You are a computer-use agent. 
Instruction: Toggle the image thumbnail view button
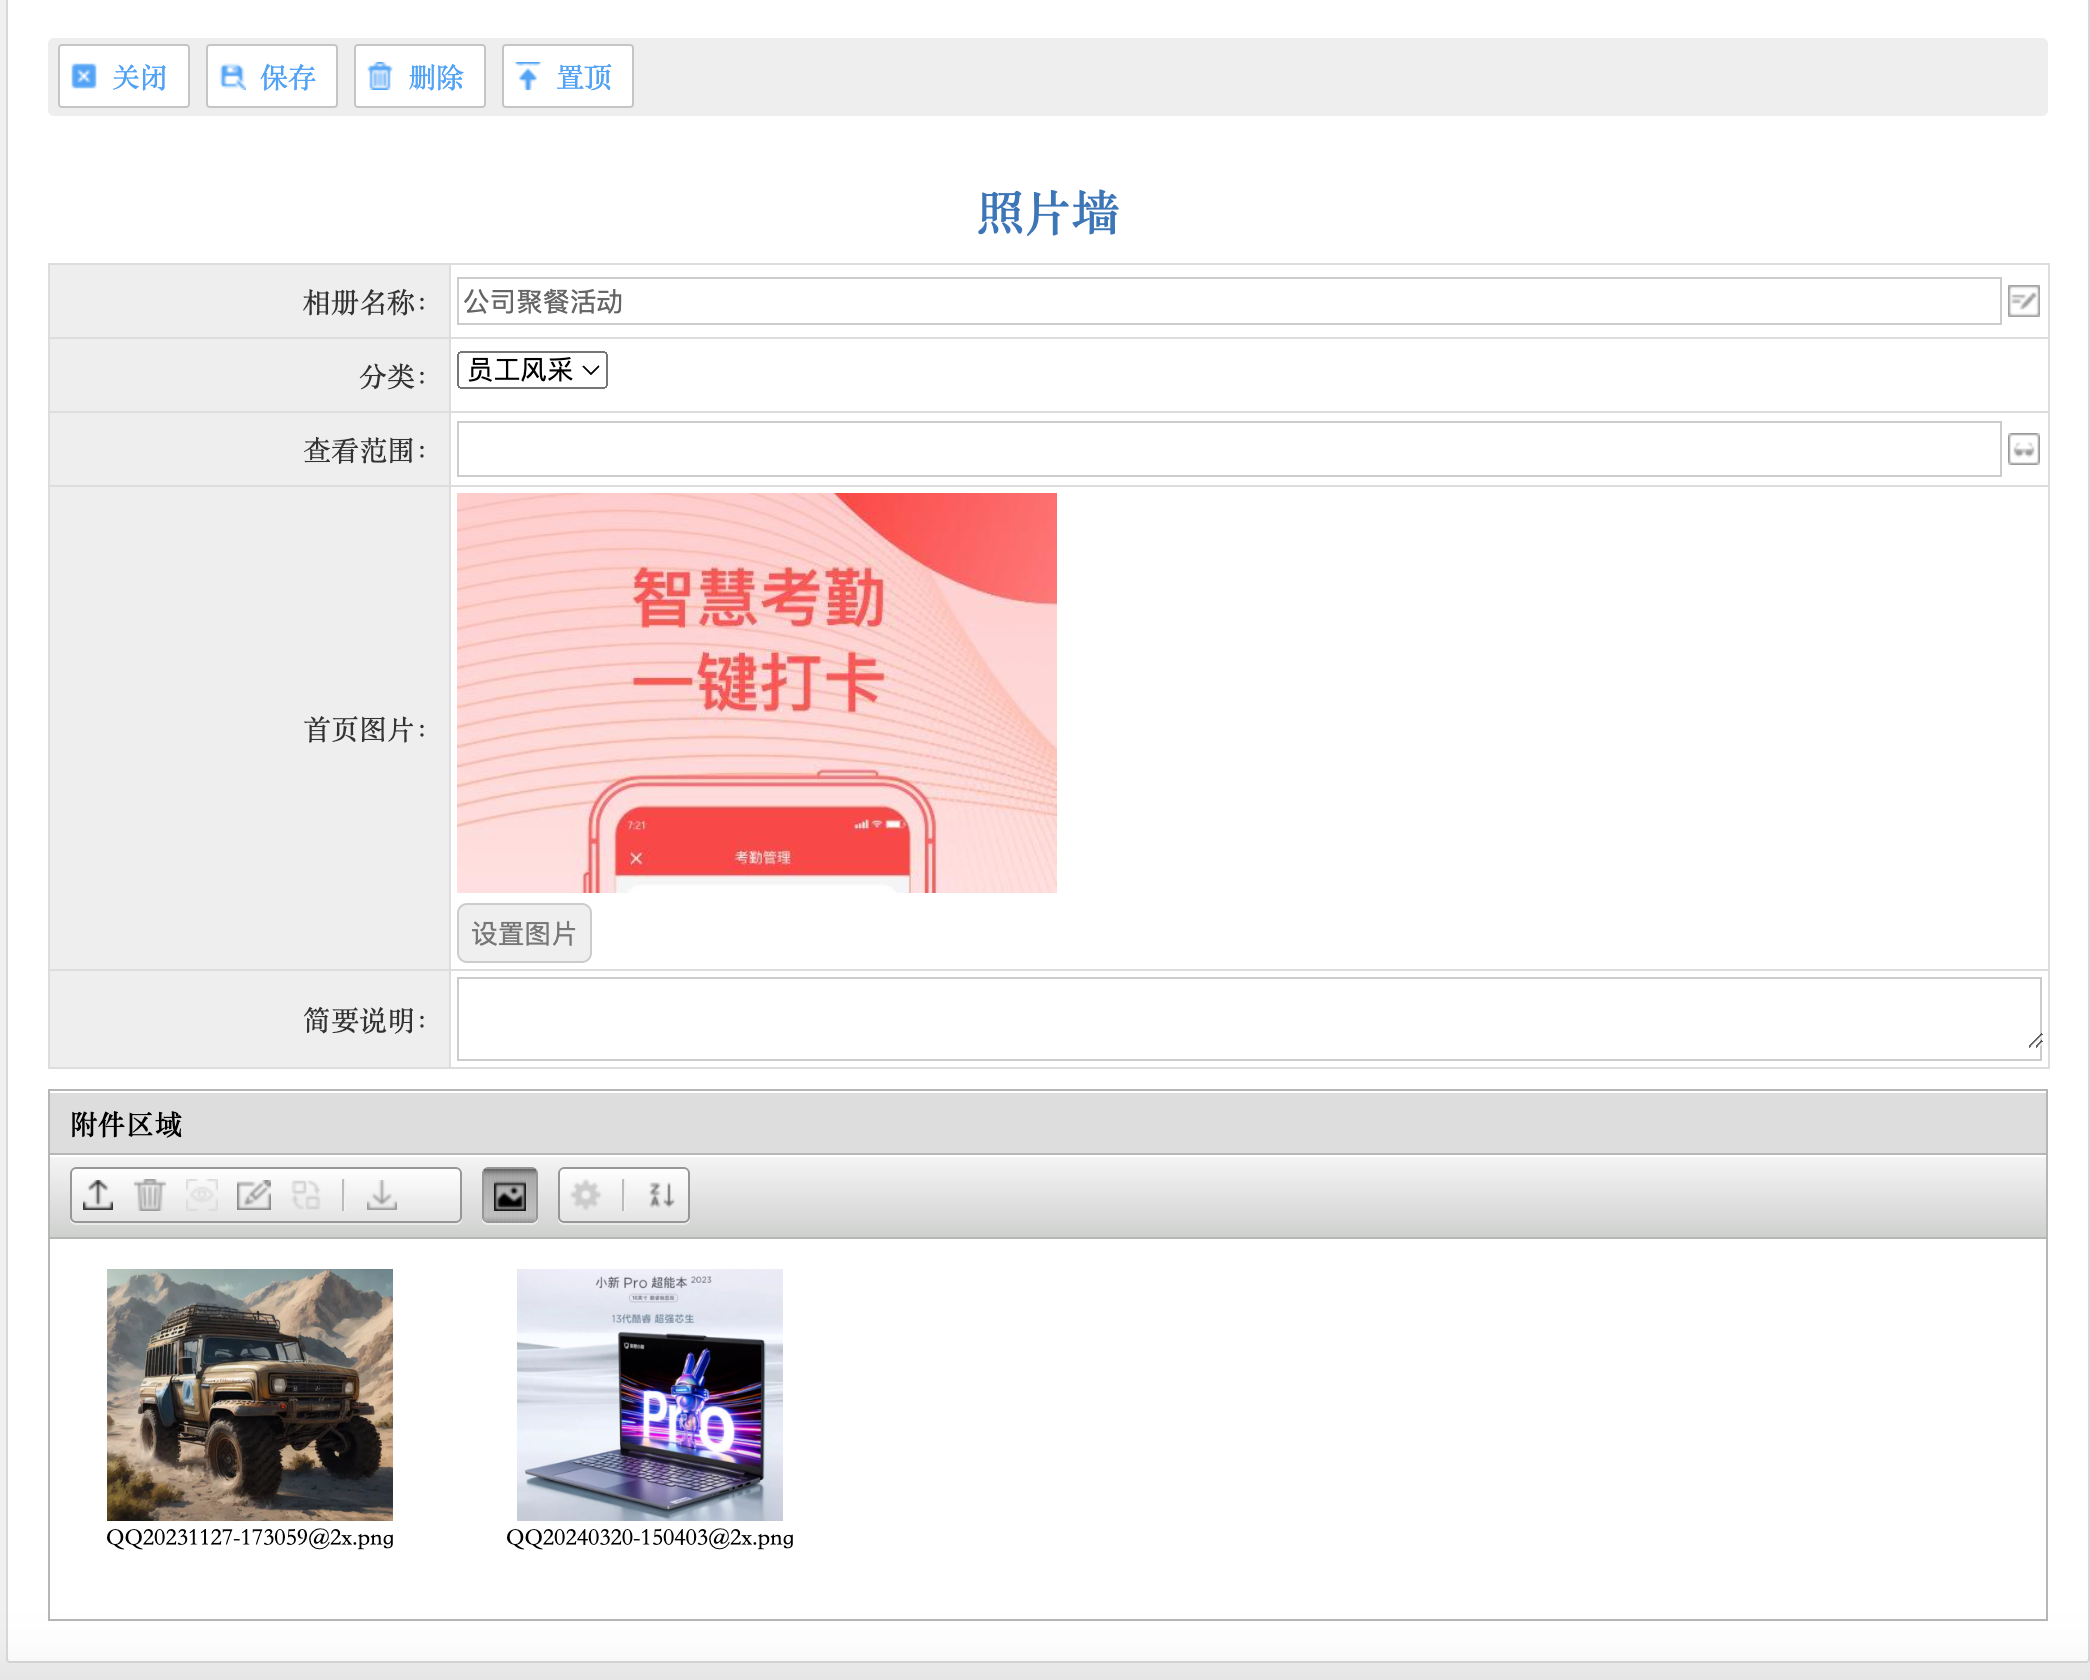510,1195
